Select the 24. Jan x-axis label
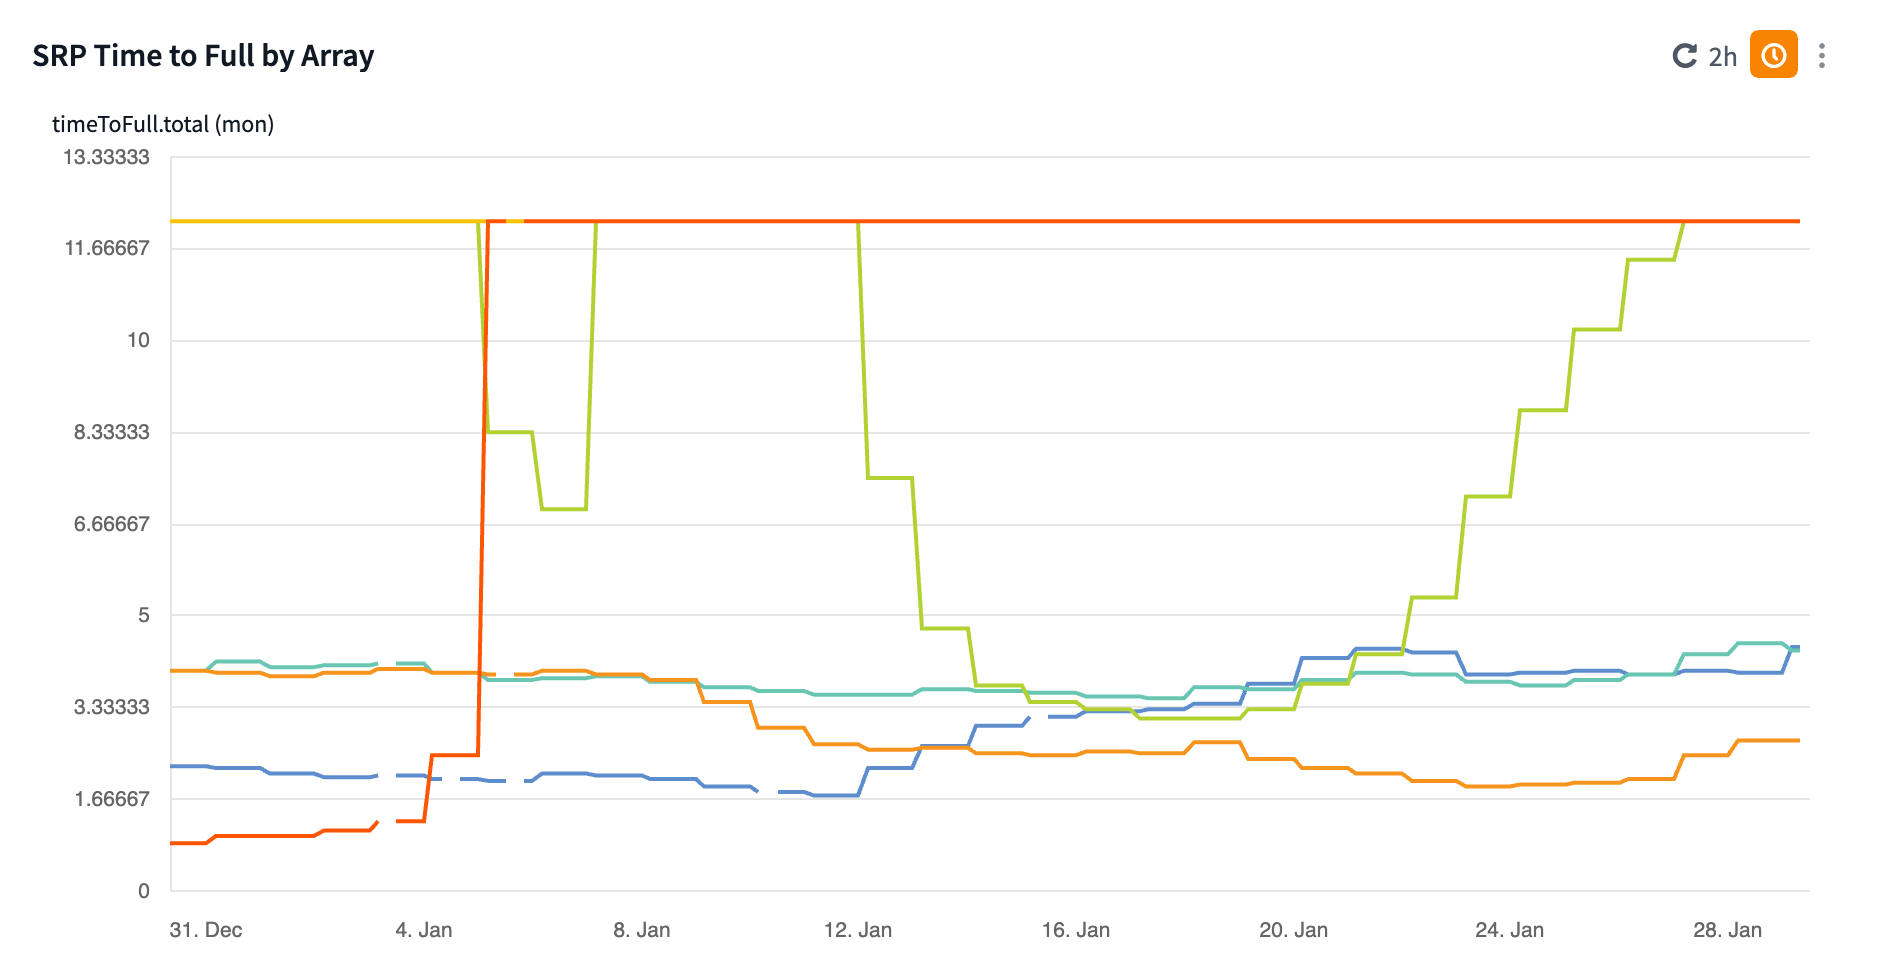The image size is (1878, 968). 1510,930
